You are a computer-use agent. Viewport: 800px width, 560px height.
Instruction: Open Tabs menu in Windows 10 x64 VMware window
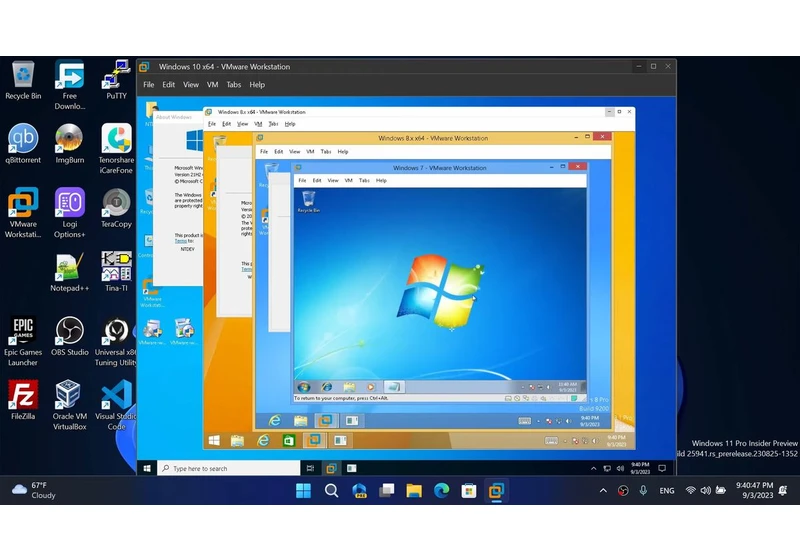234,85
